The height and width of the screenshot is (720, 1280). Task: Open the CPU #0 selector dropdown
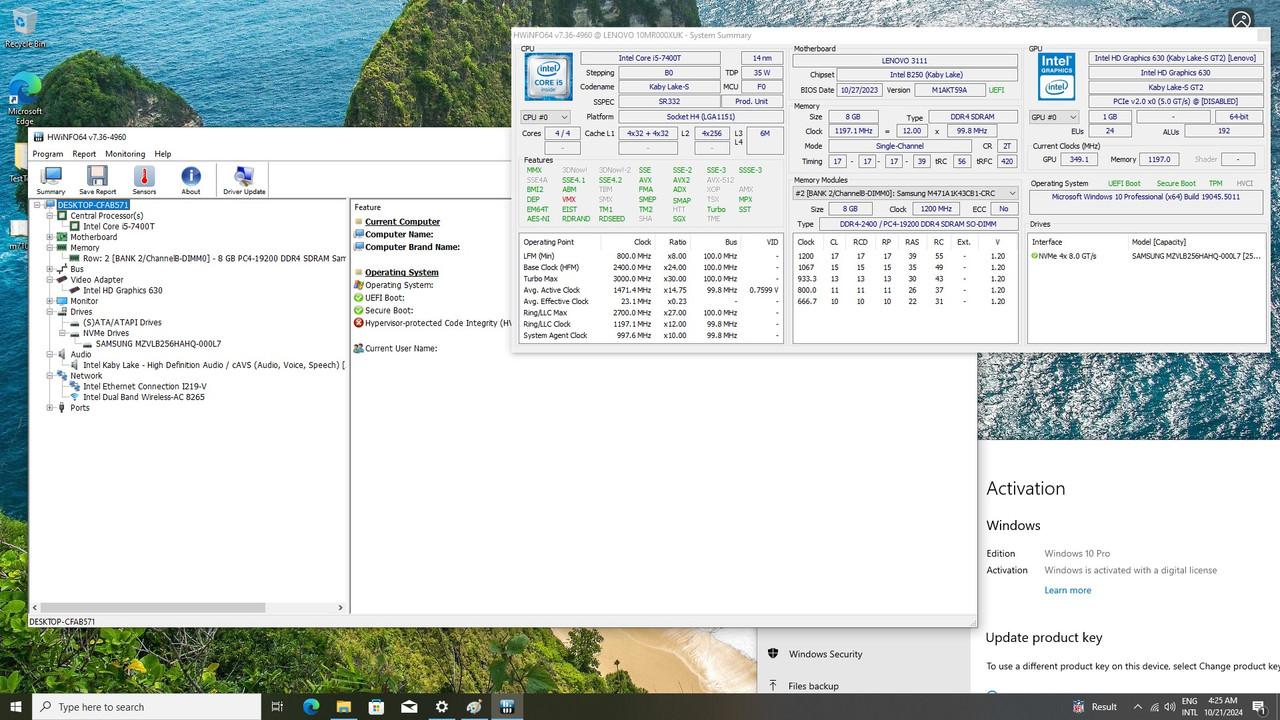(x=543, y=118)
